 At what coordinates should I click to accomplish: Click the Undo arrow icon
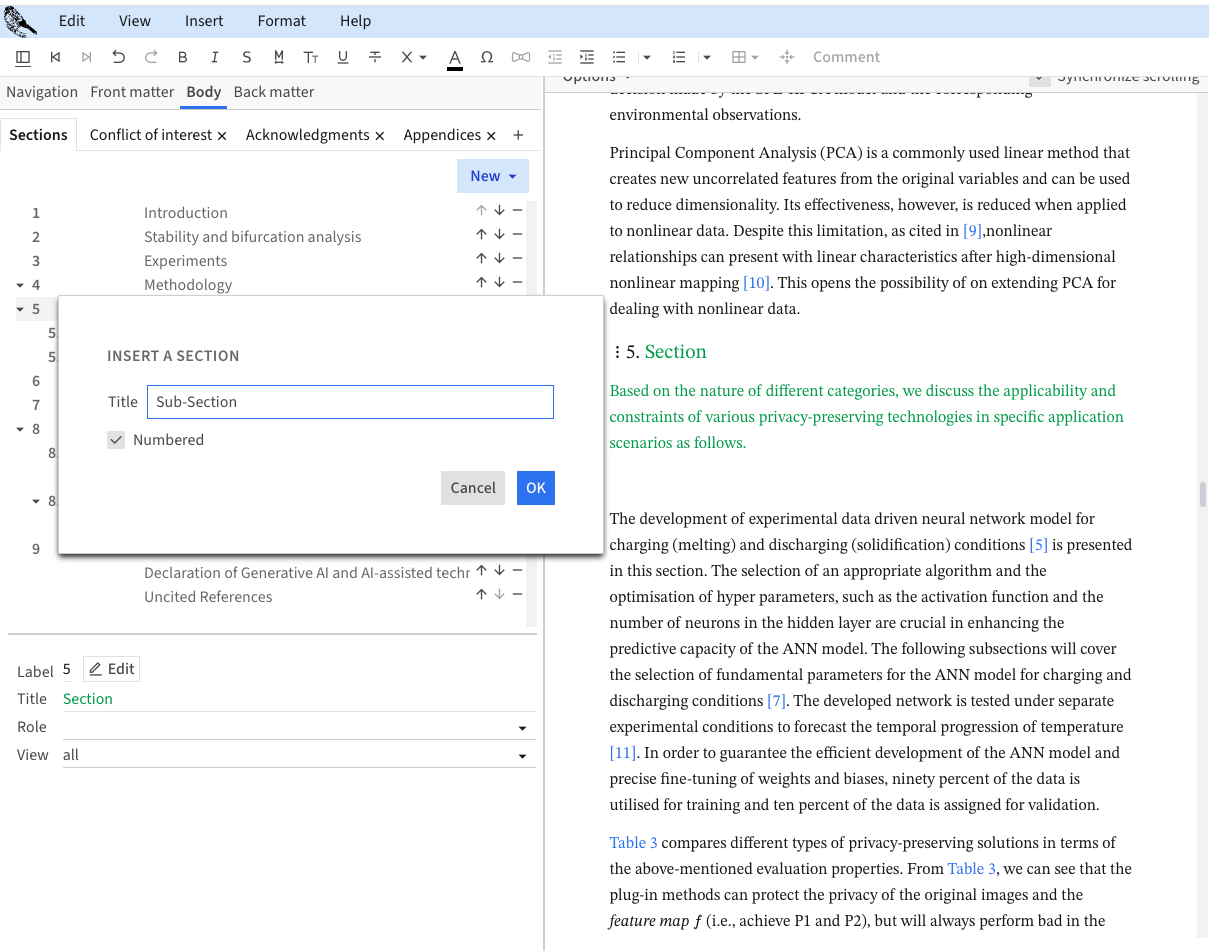(x=119, y=57)
